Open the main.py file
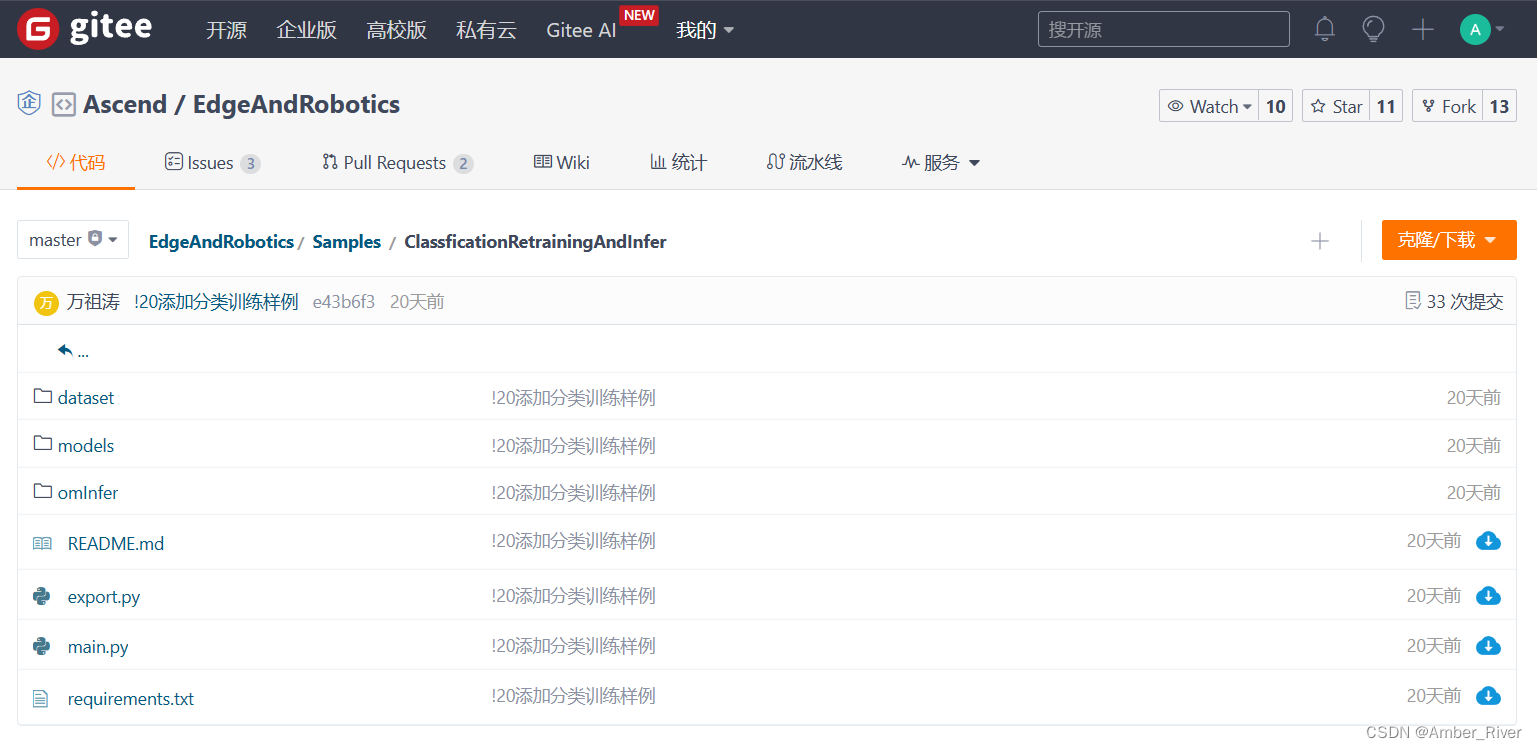The height and width of the screenshot is (750, 1537). pos(98,647)
